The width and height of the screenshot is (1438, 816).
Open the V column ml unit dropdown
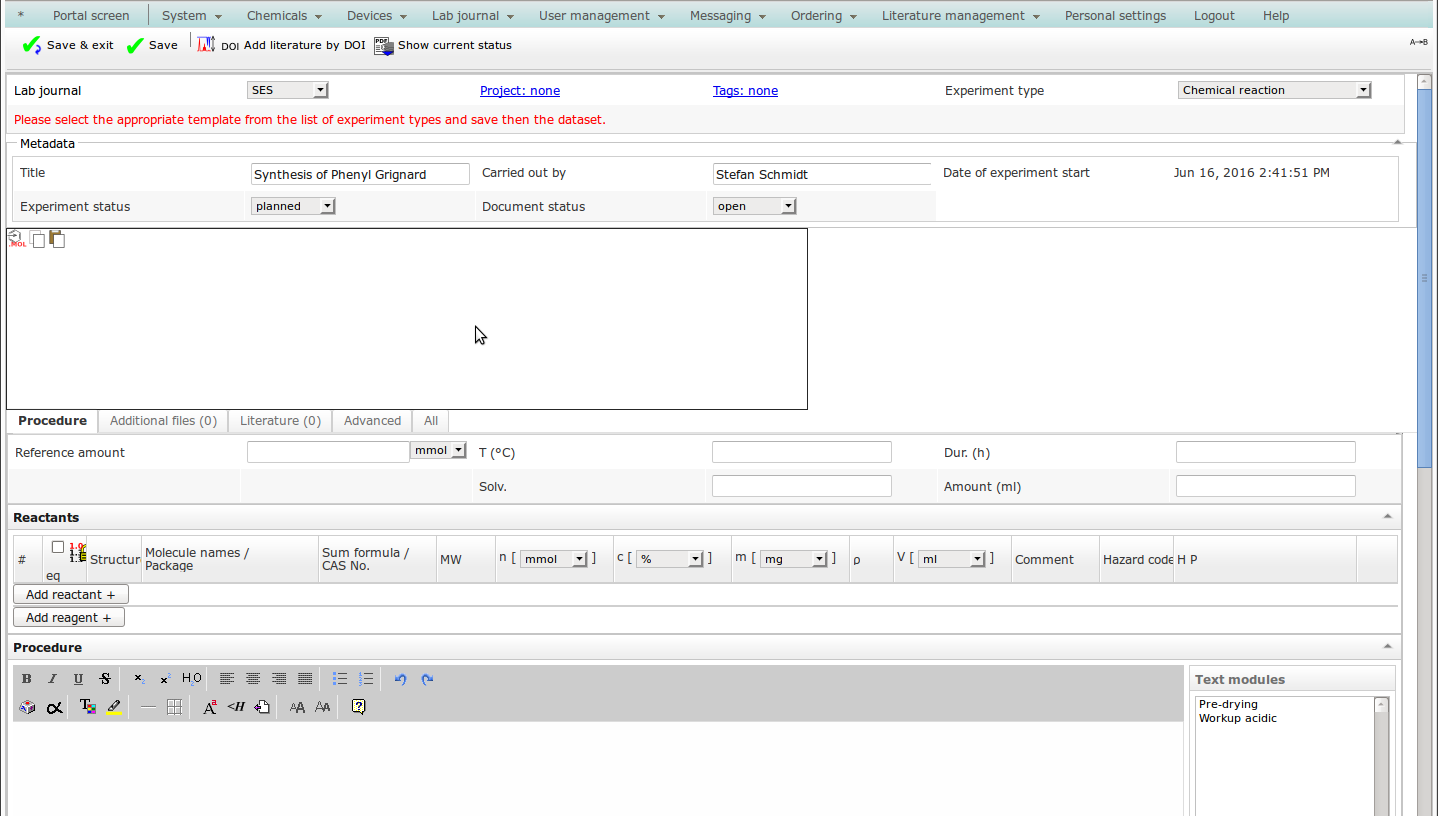(x=952, y=559)
